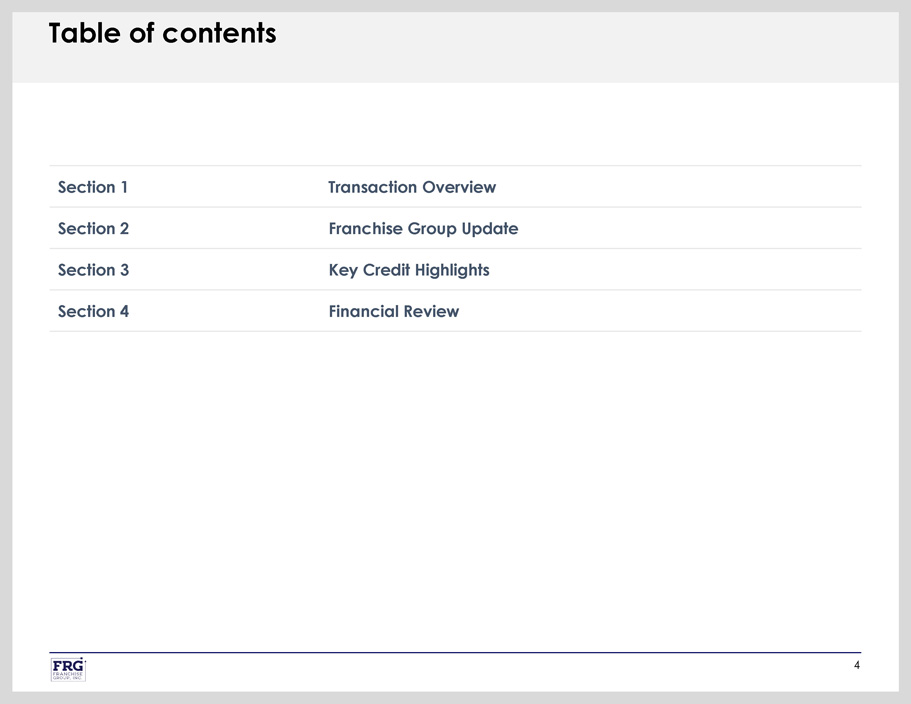Viewport: 911px width, 704px height.
Task: Click the word 'Review' in the Section 4 row
Action: pos(431,312)
